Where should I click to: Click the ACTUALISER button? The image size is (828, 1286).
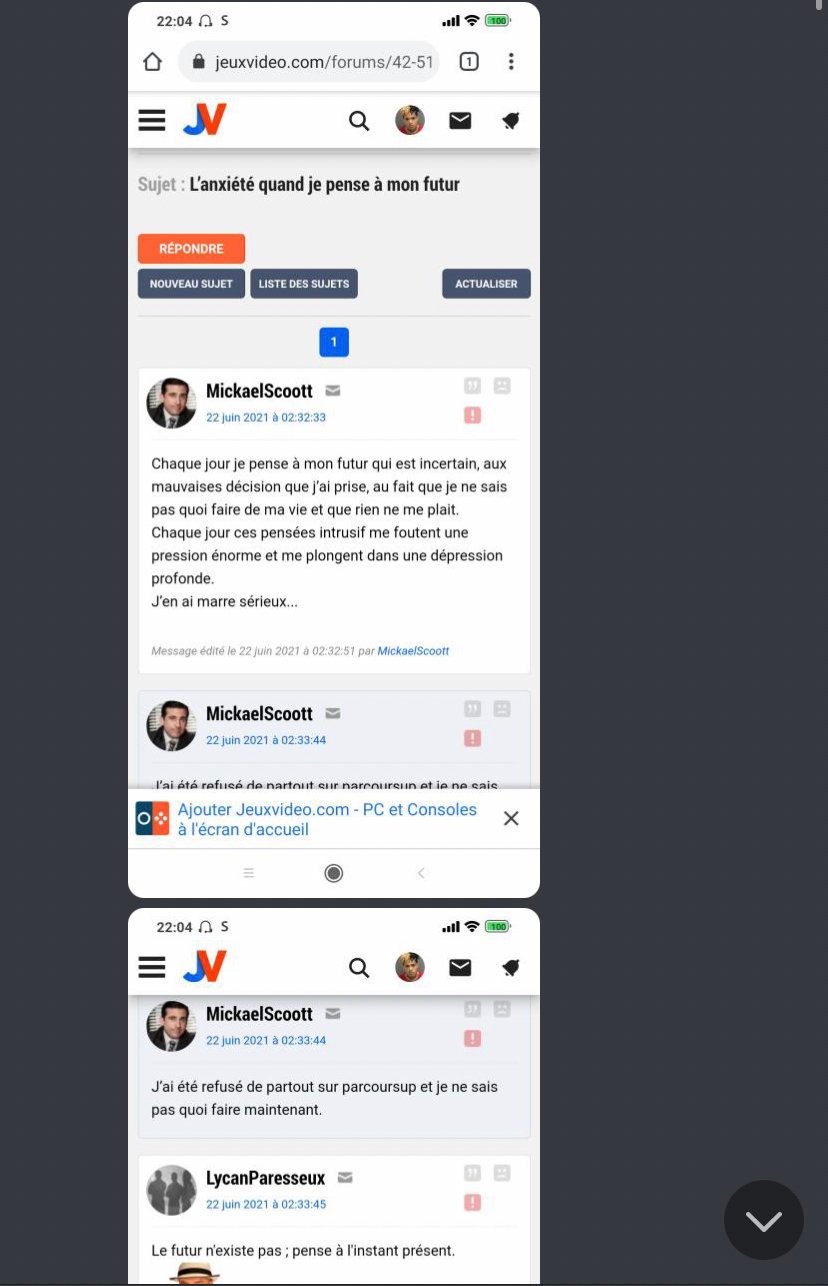coord(486,284)
